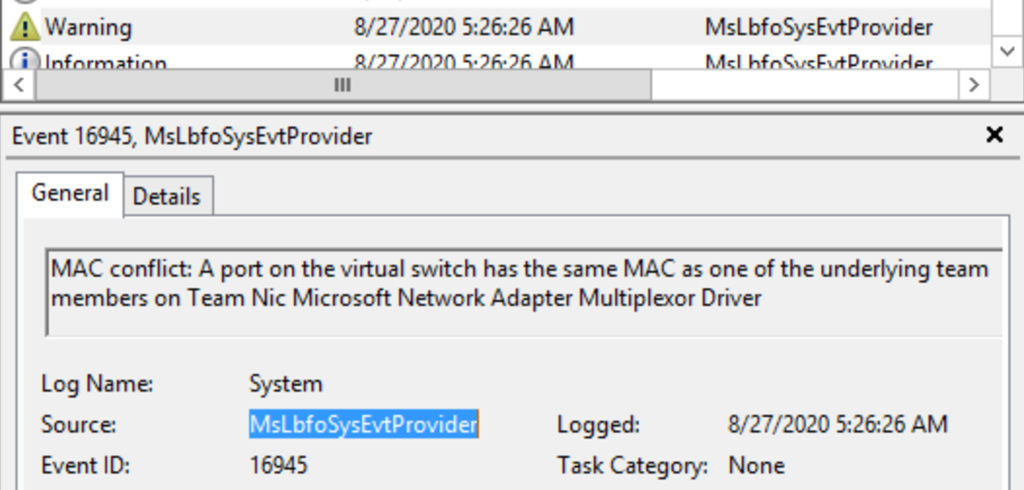This screenshot has width=1024, height=490.
Task: Click the Logged date 8/27/2020 5:26:26 AM
Action: pyautogui.click(x=837, y=424)
